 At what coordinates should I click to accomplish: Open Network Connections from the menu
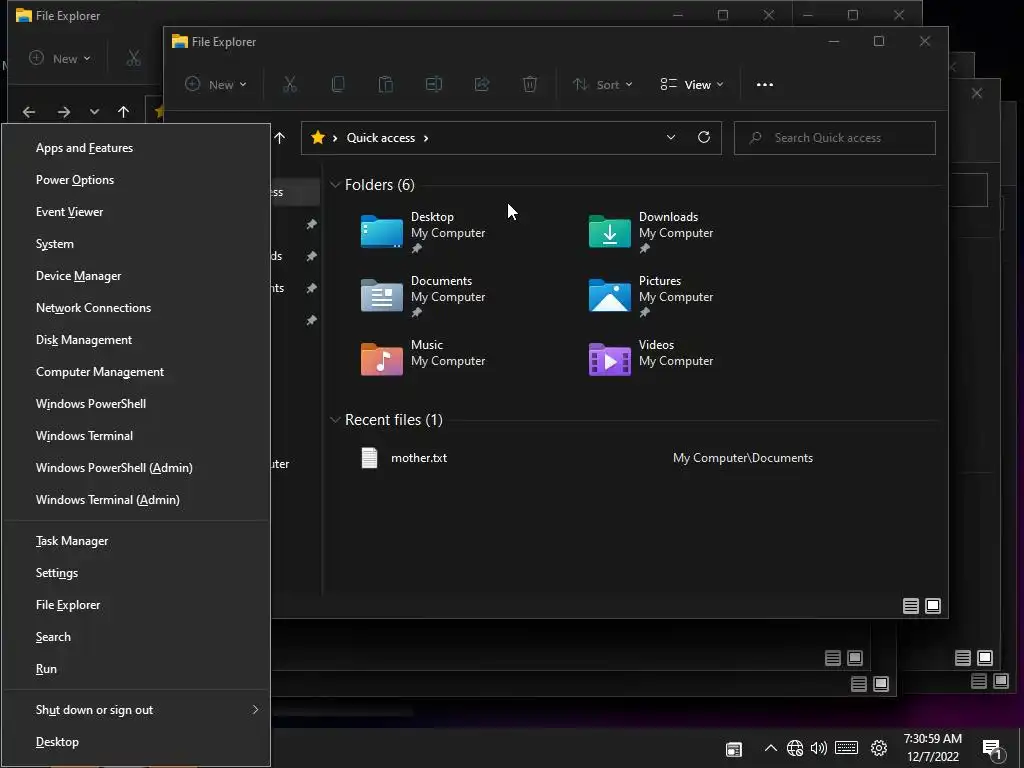coord(136,308)
